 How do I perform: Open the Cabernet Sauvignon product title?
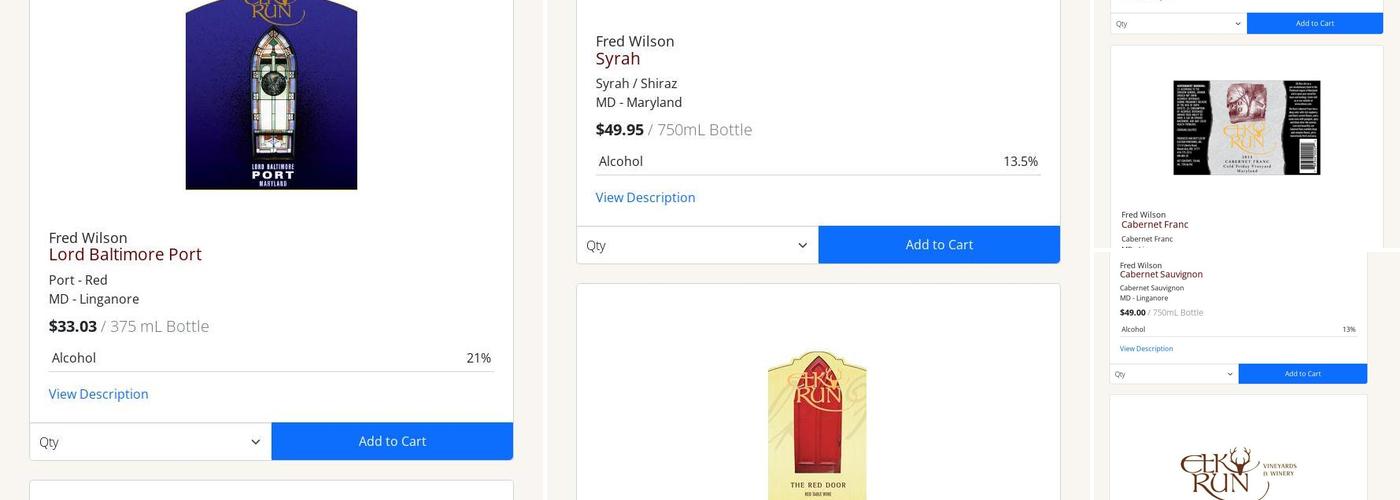click(1161, 274)
